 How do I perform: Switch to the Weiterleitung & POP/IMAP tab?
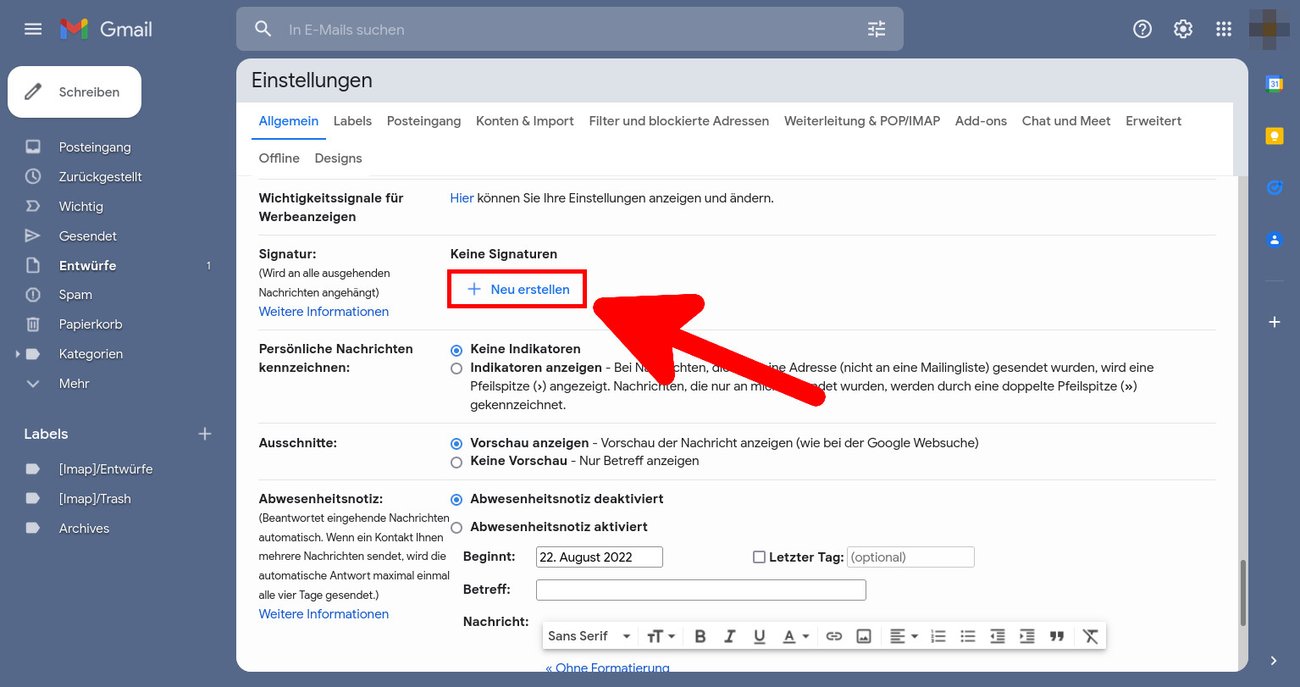point(862,120)
